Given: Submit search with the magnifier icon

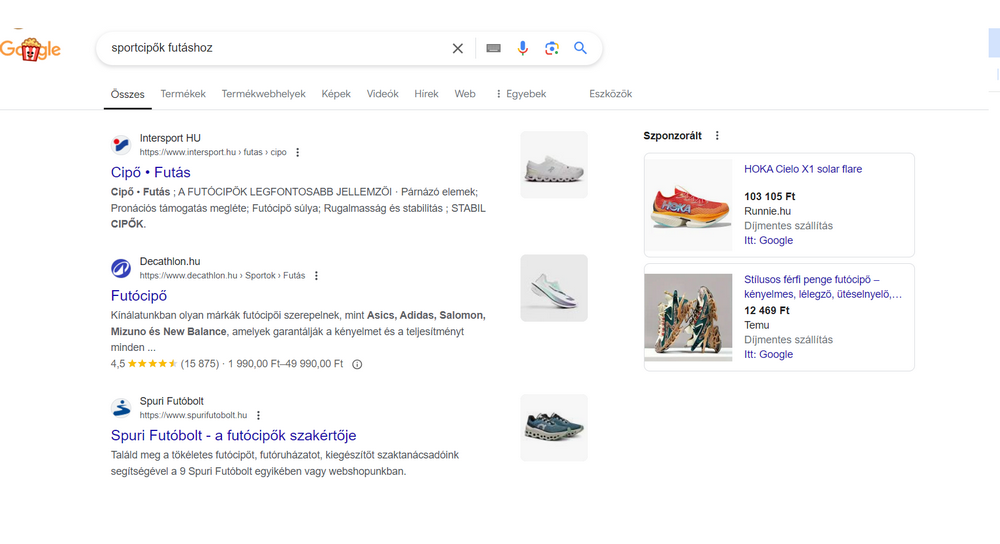Looking at the screenshot, I should (580, 48).
